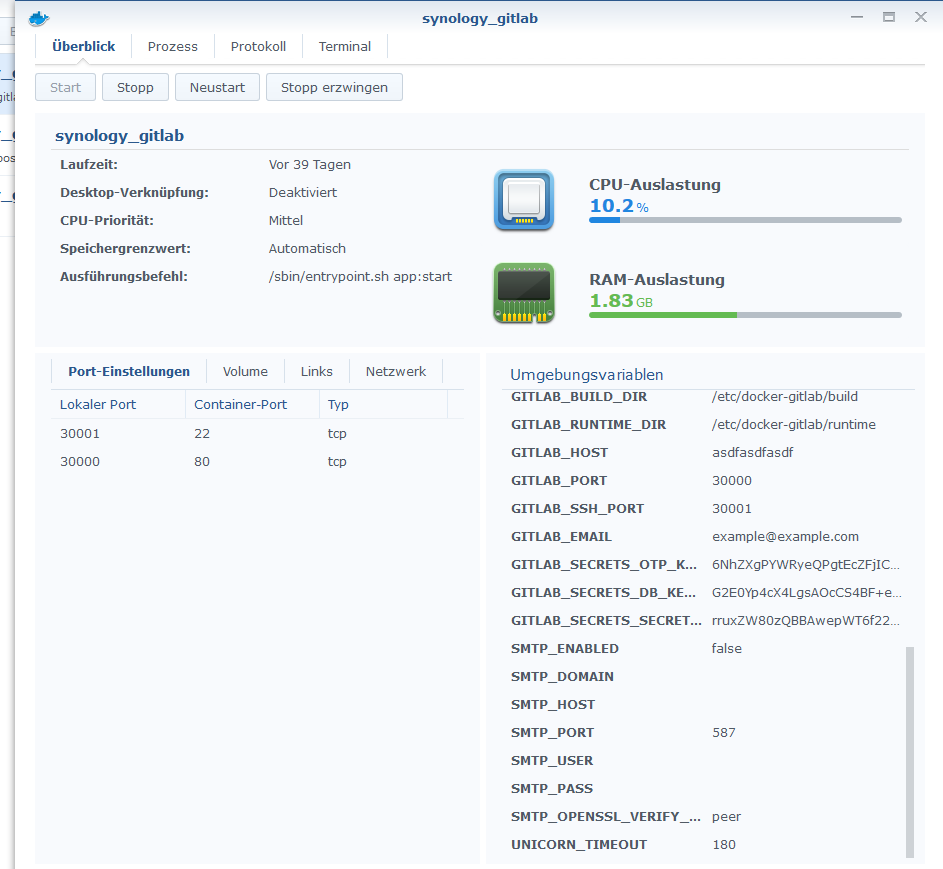Select container port 80 cell
943x869 pixels.
tap(201, 462)
